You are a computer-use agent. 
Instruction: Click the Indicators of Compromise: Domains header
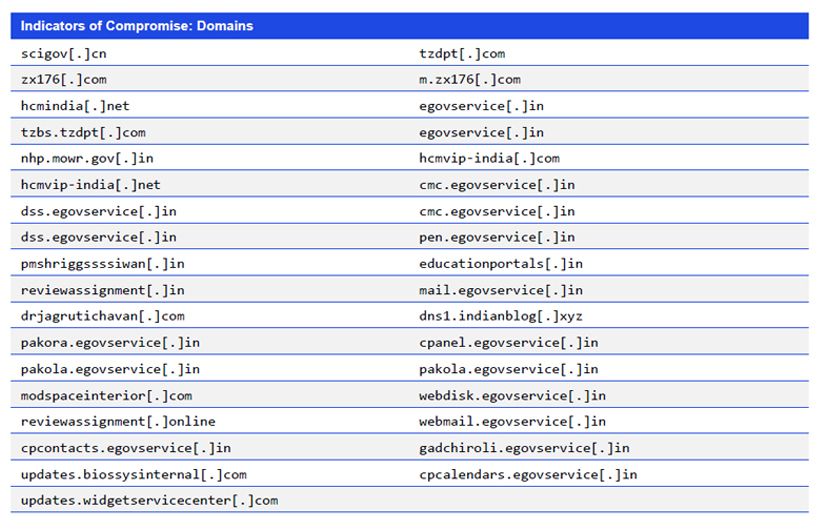pos(137,26)
